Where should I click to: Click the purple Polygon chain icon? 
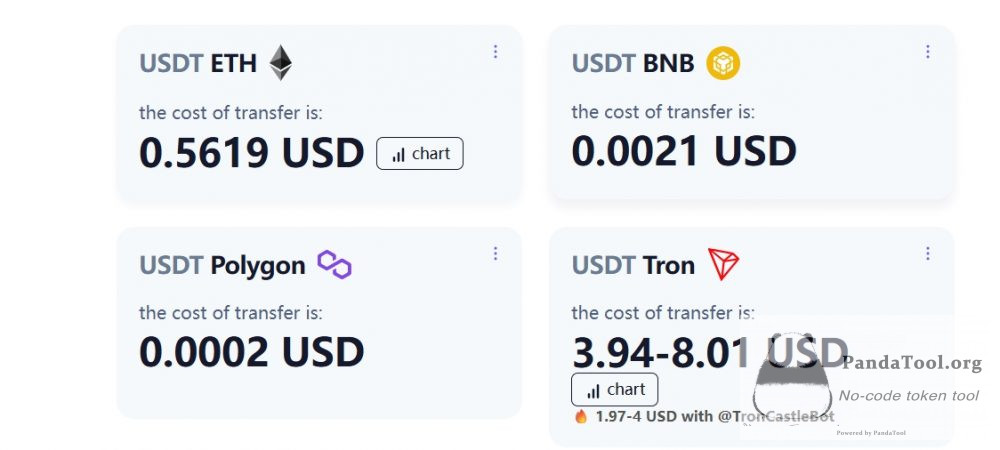tap(335, 265)
